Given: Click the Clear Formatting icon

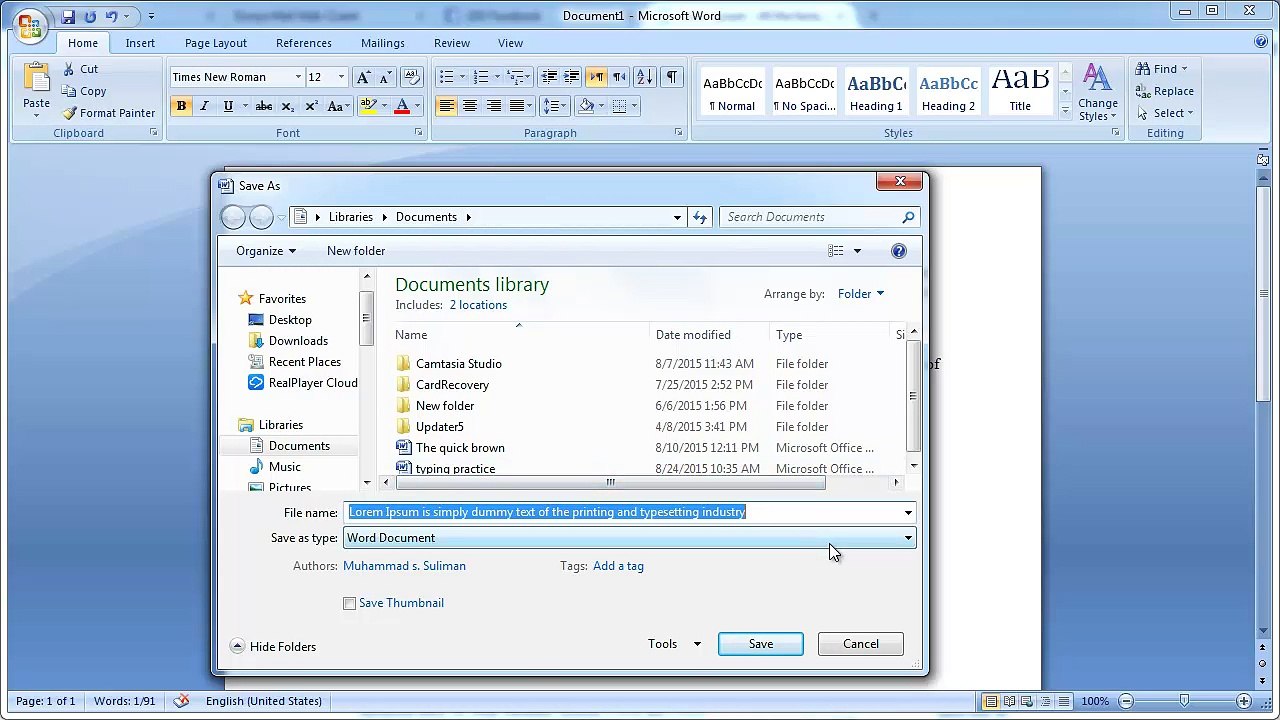Looking at the screenshot, I should tap(412, 77).
